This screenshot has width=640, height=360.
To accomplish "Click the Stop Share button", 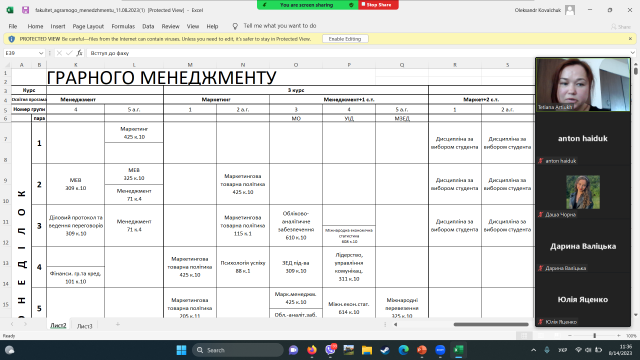I will pyautogui.click(x=378, y=5).
